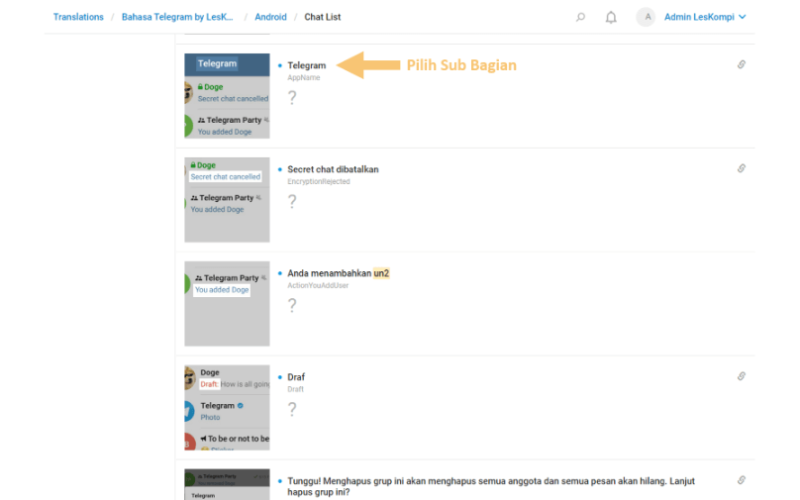Open the notifications bell
The image size is (800, 500).
pyautogui.click(x=611, y=17)
